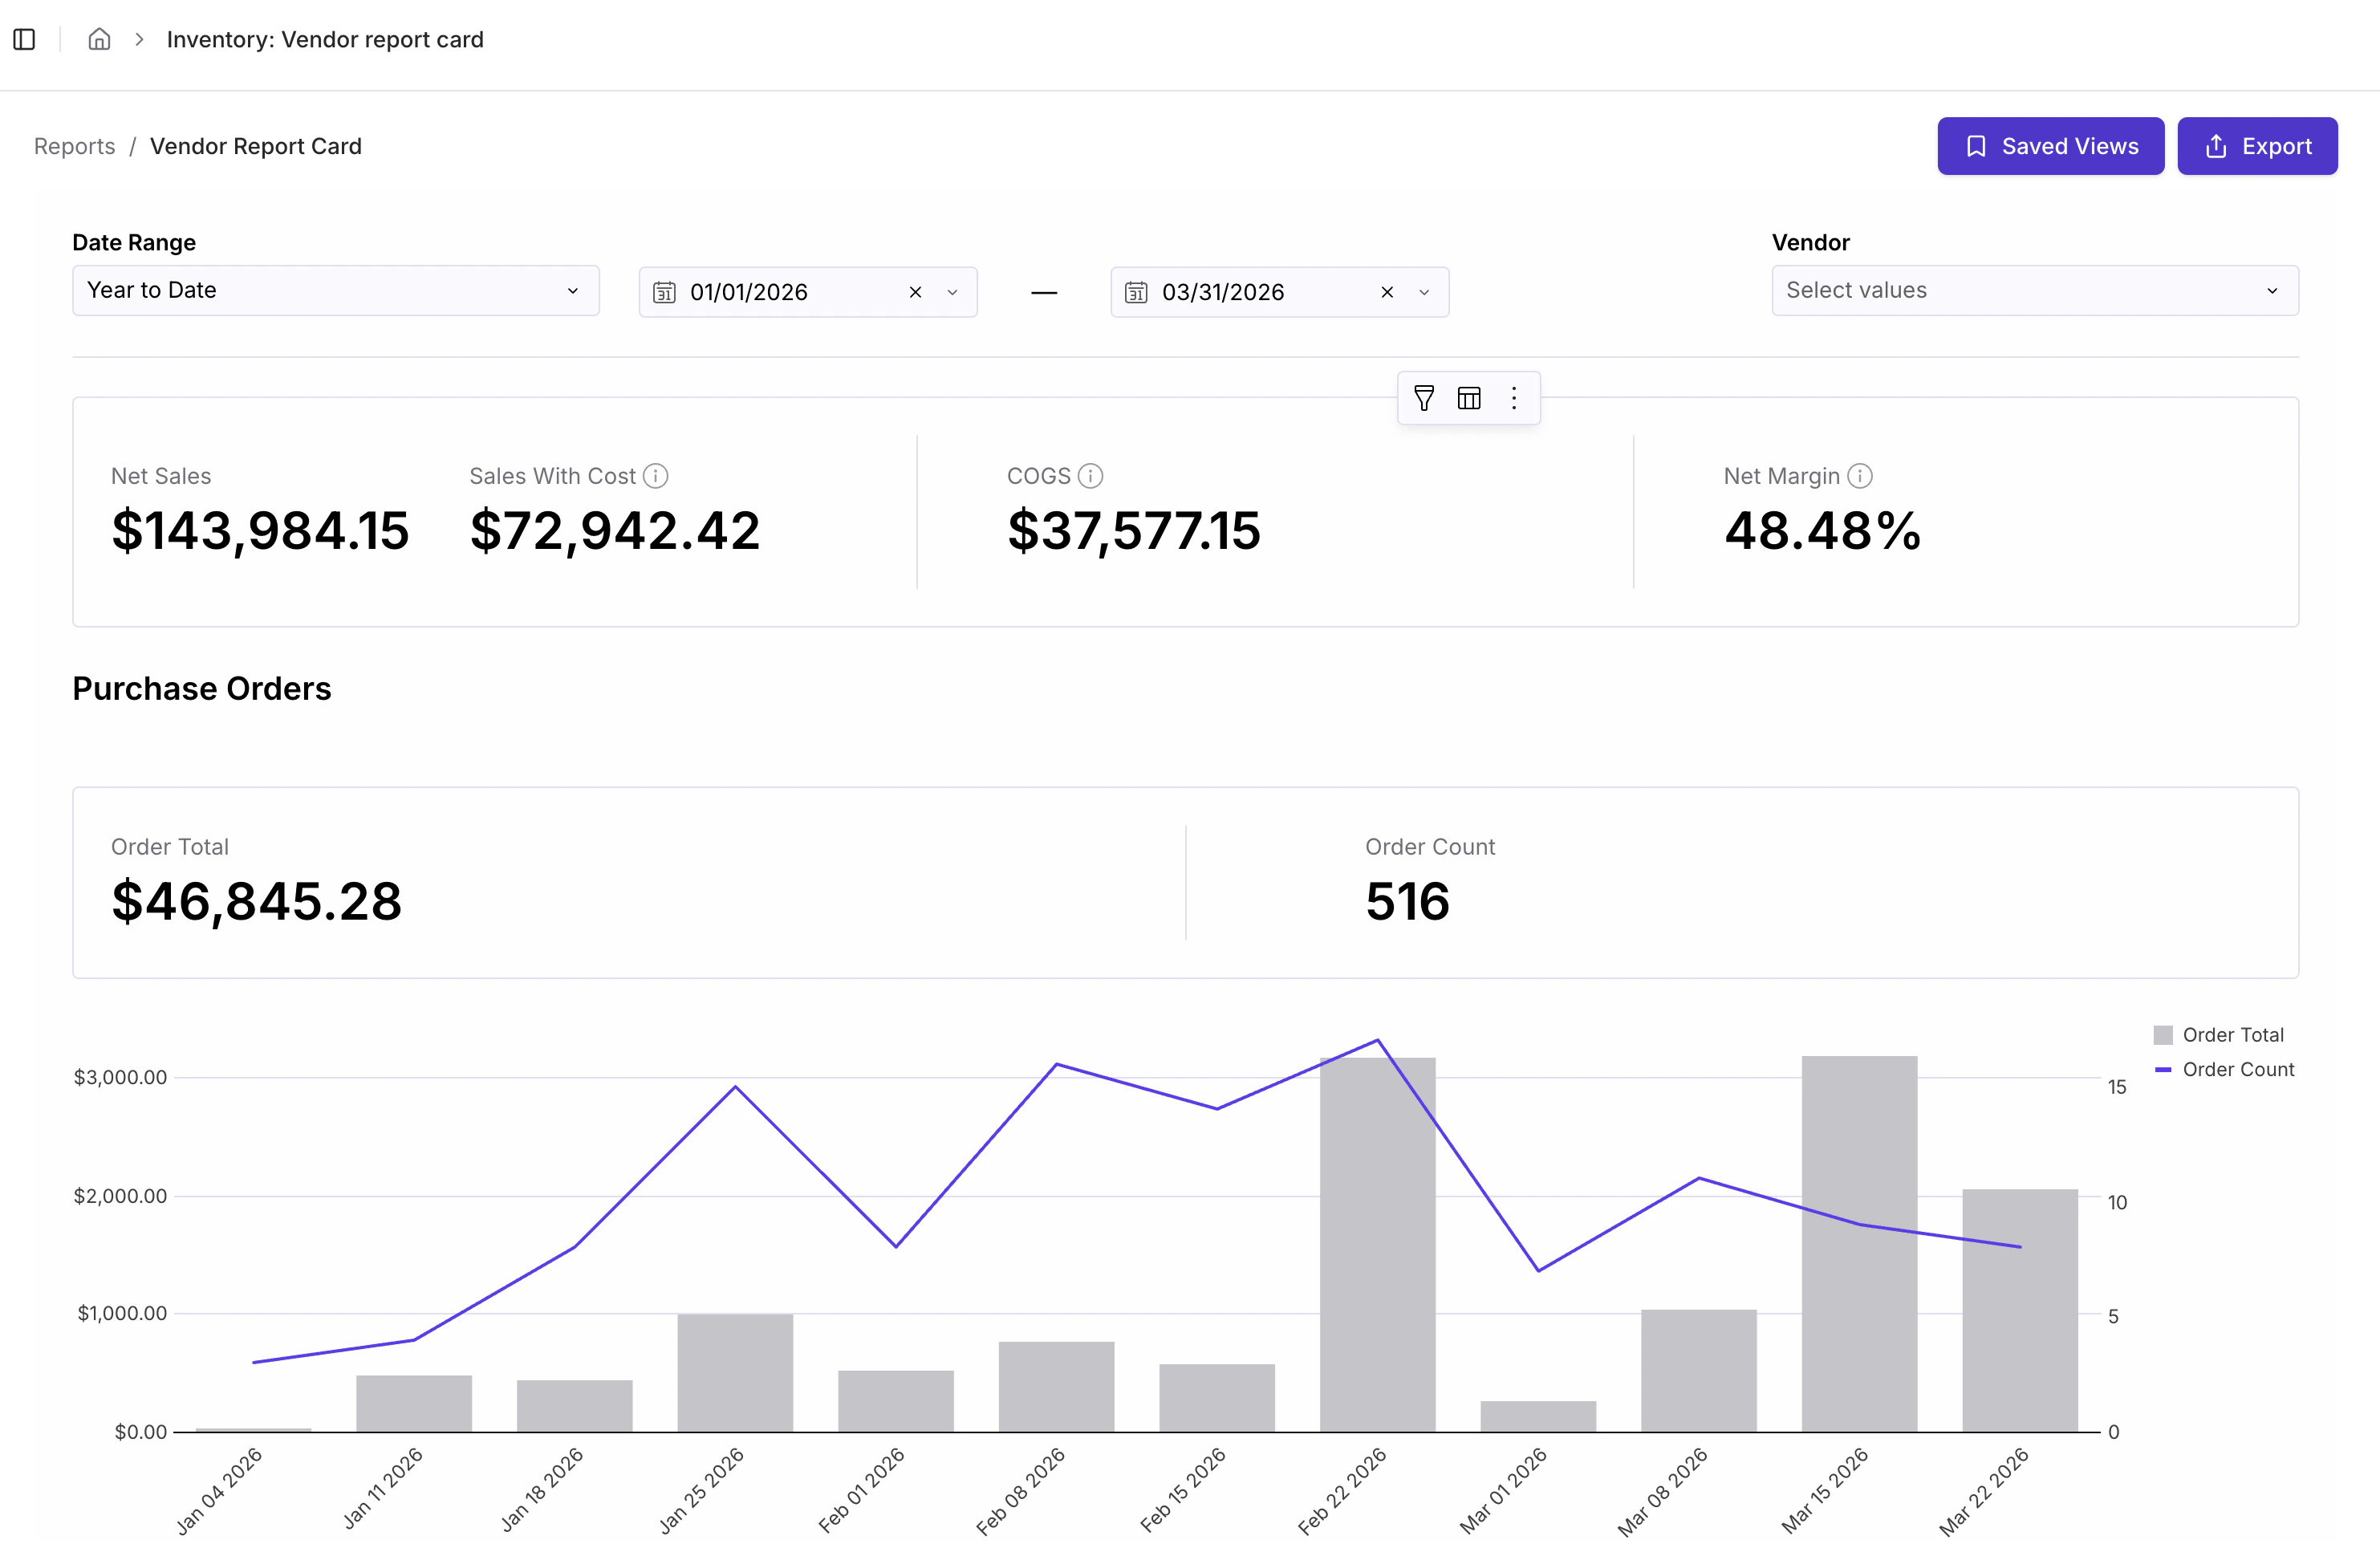Show the COGS info icon tooltip

(1090, 476)
